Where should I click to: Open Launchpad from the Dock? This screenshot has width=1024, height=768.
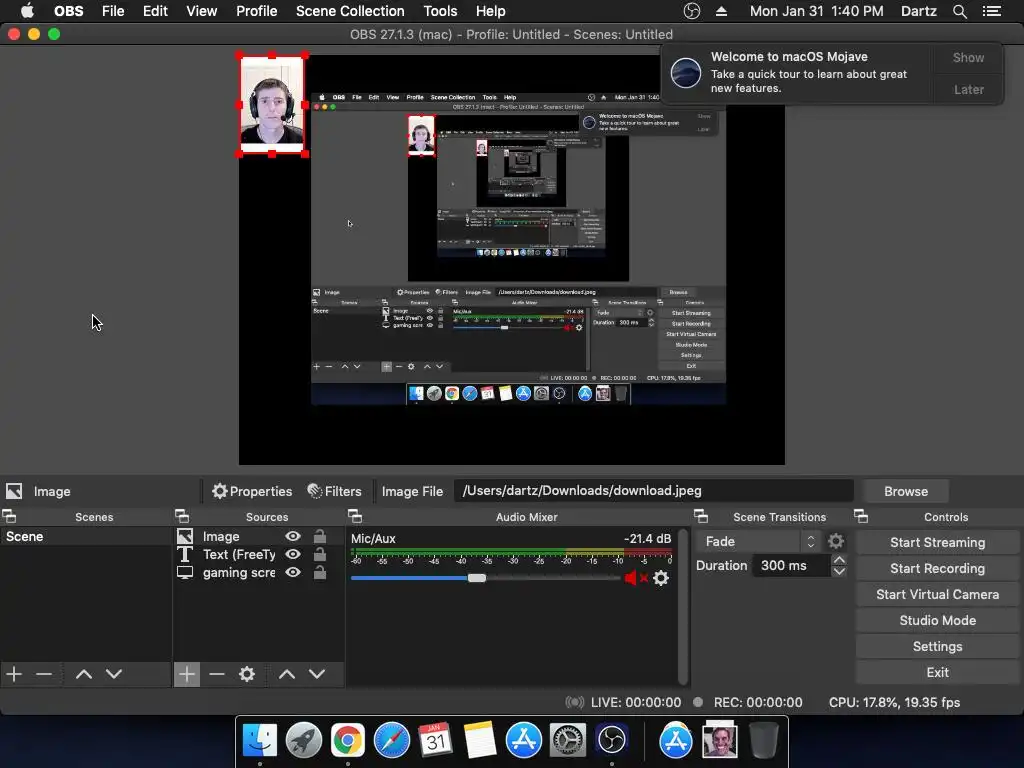point(304,741)
